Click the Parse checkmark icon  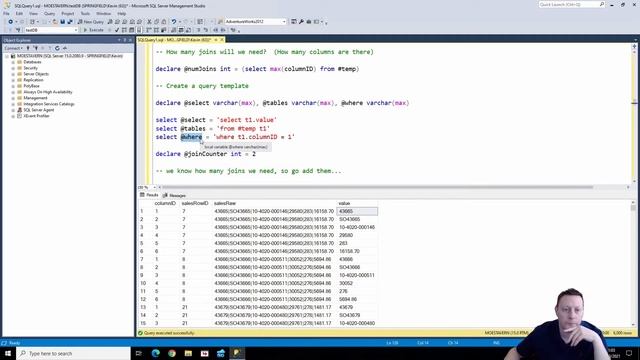pyautogui.click(x=117, y=30)
